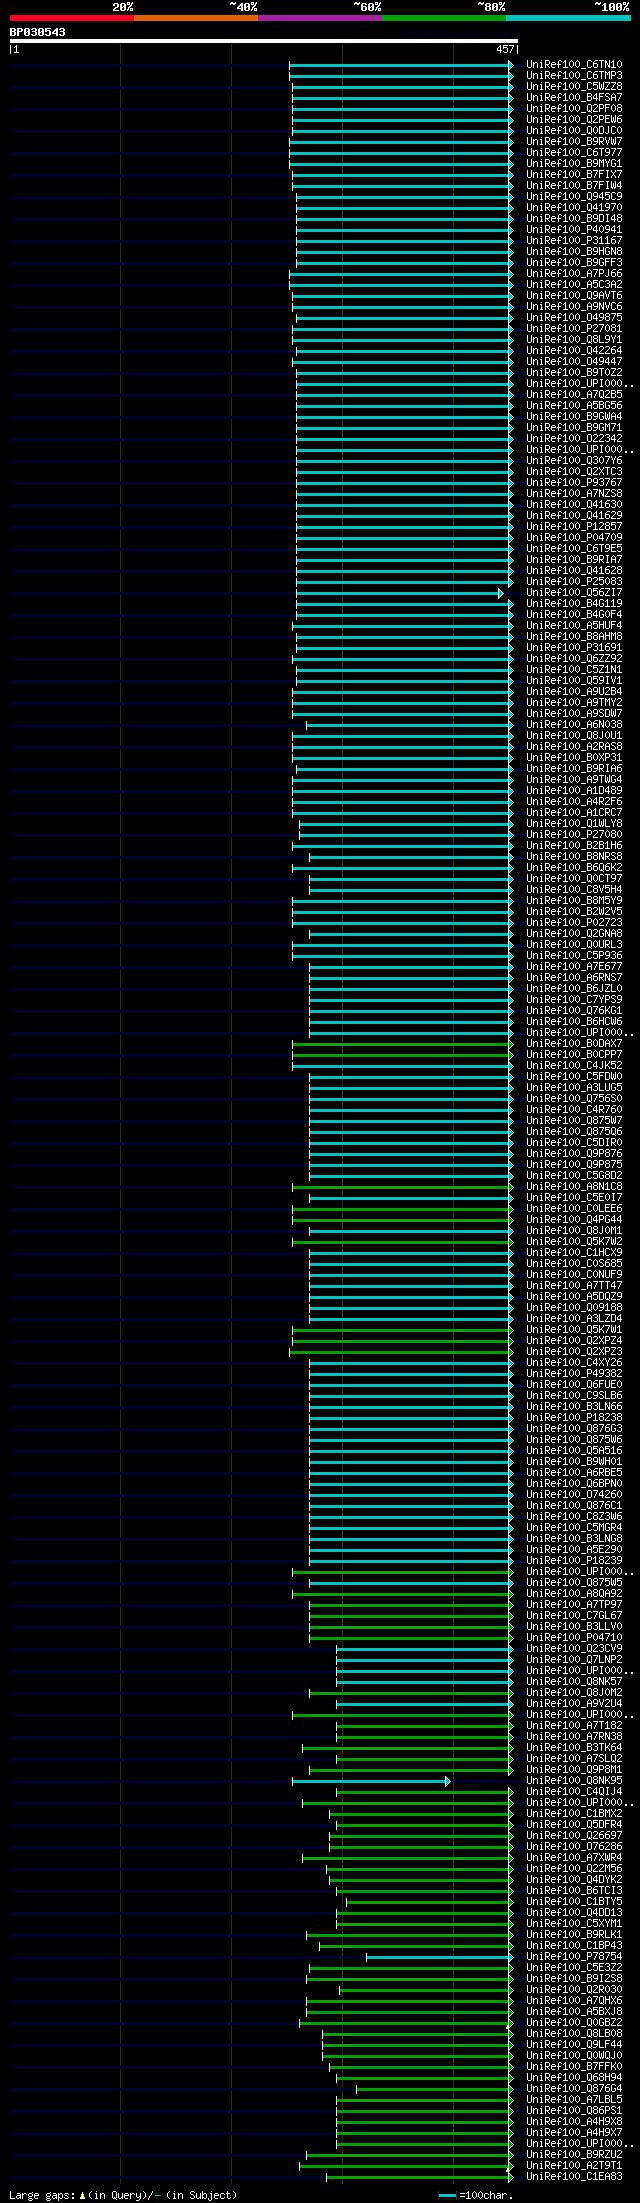The height and width of the screenshot is (2203, 640).
Task: Click the label UniRef100_P40941
Action: [574, 229]
